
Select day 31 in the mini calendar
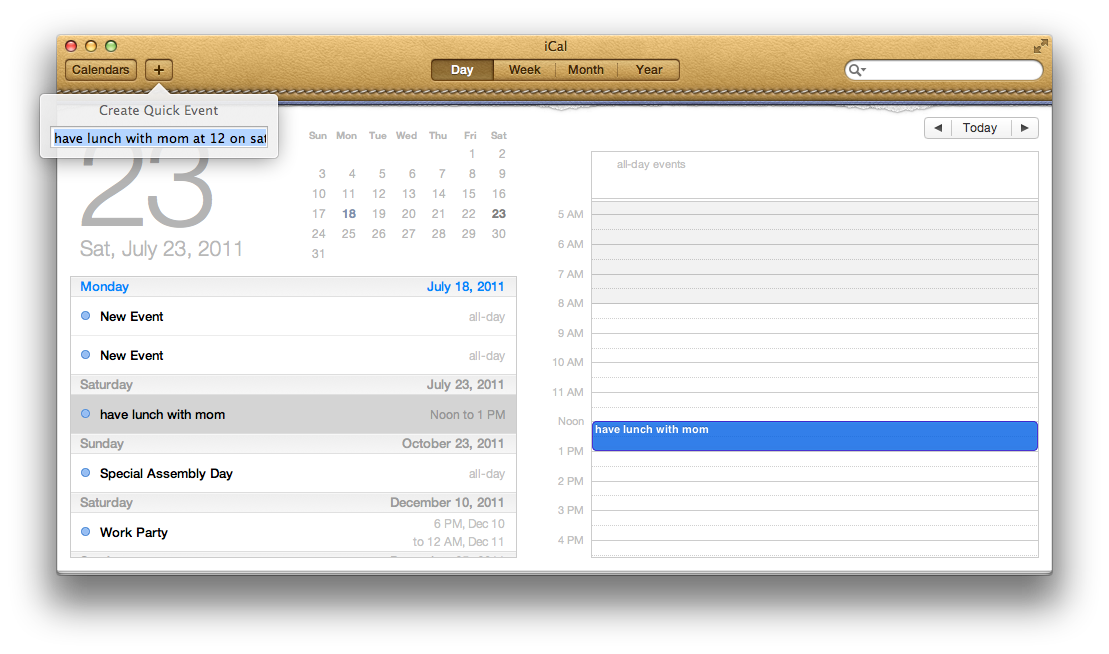click(x=318, y=254)
